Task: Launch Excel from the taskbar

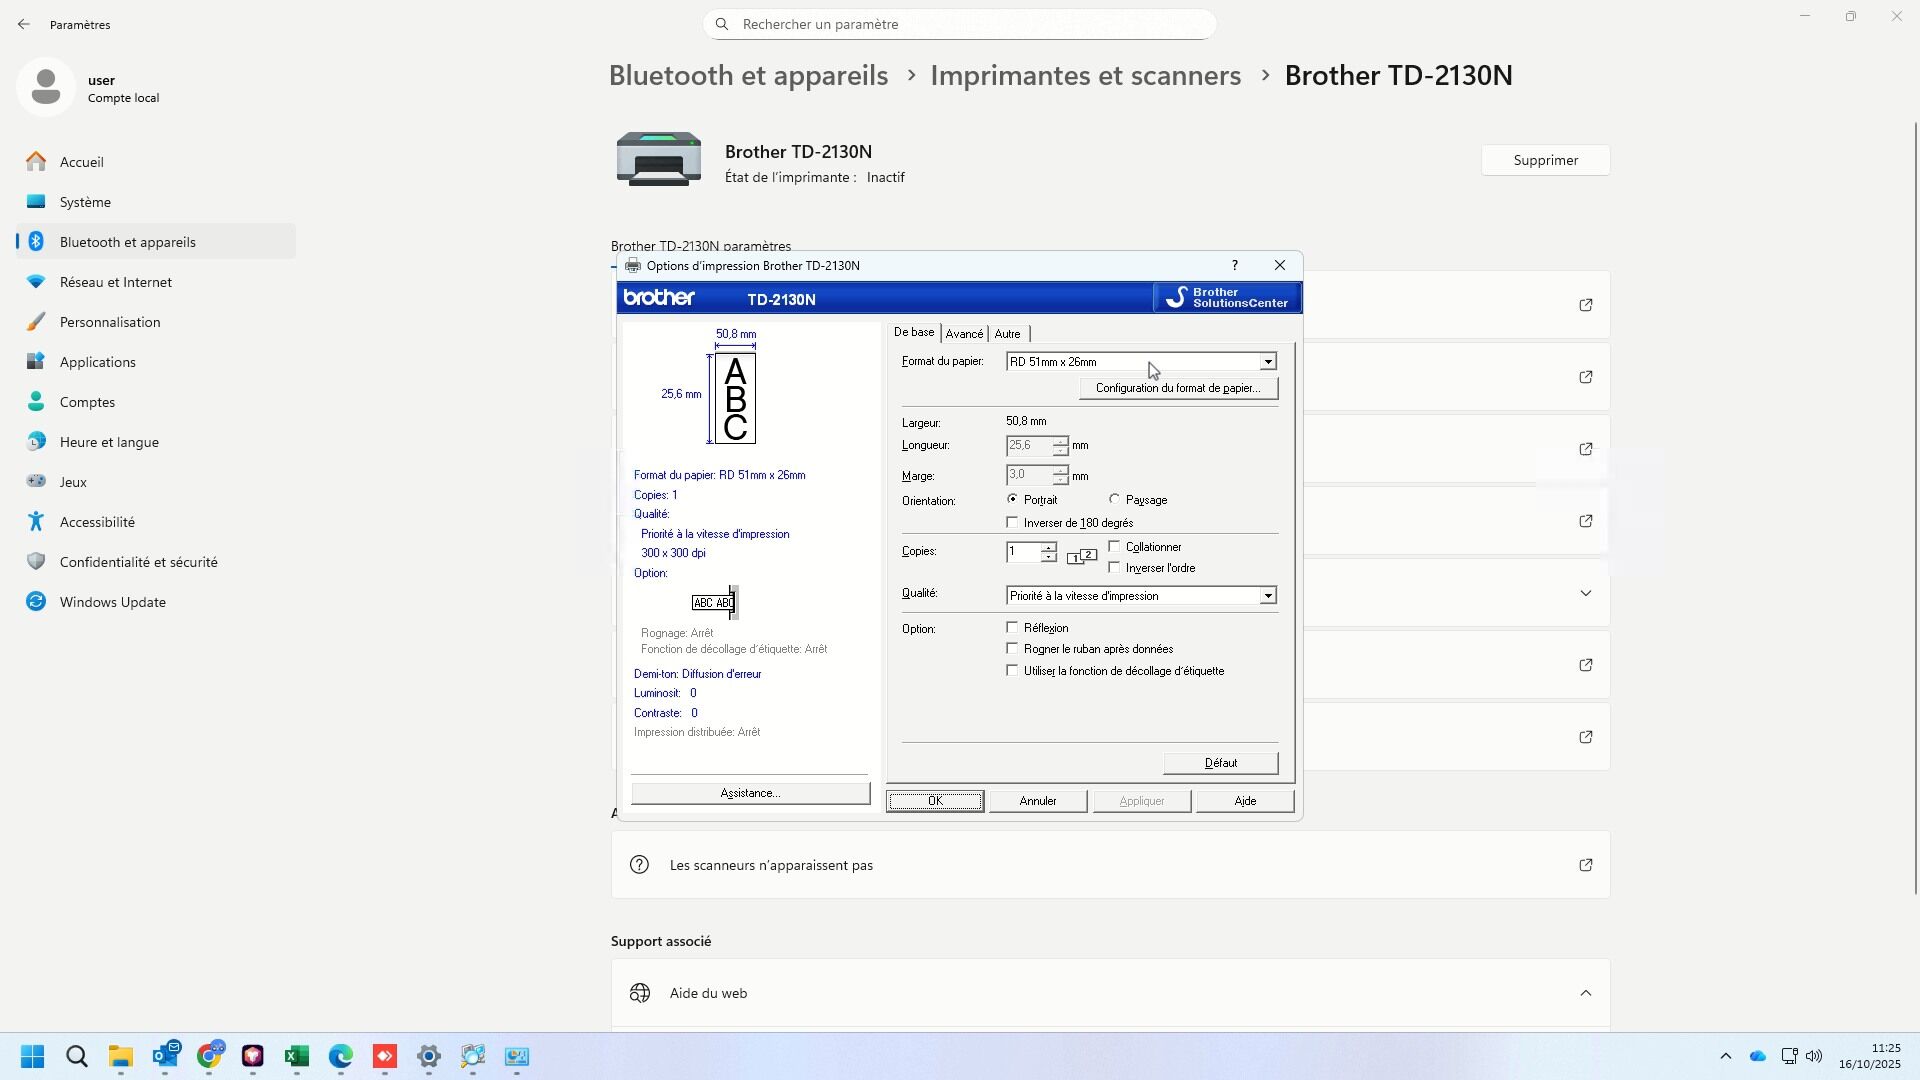Action: [297, 1057]
